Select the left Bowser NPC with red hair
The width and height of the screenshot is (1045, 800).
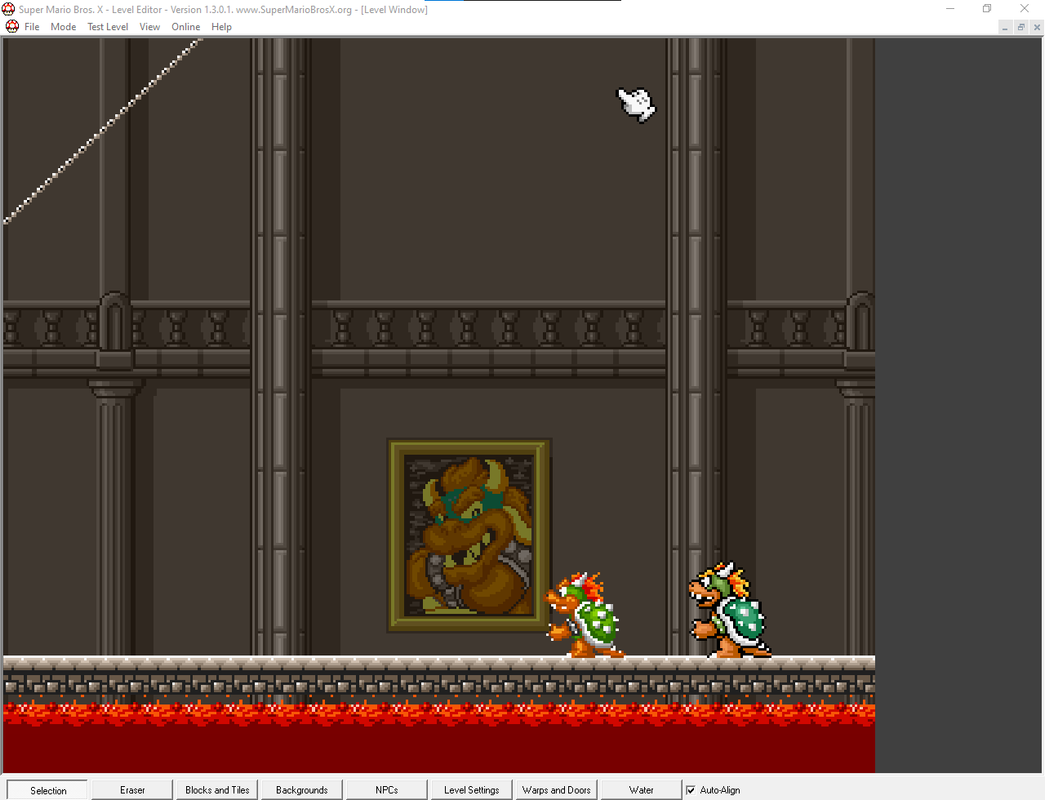584,615
